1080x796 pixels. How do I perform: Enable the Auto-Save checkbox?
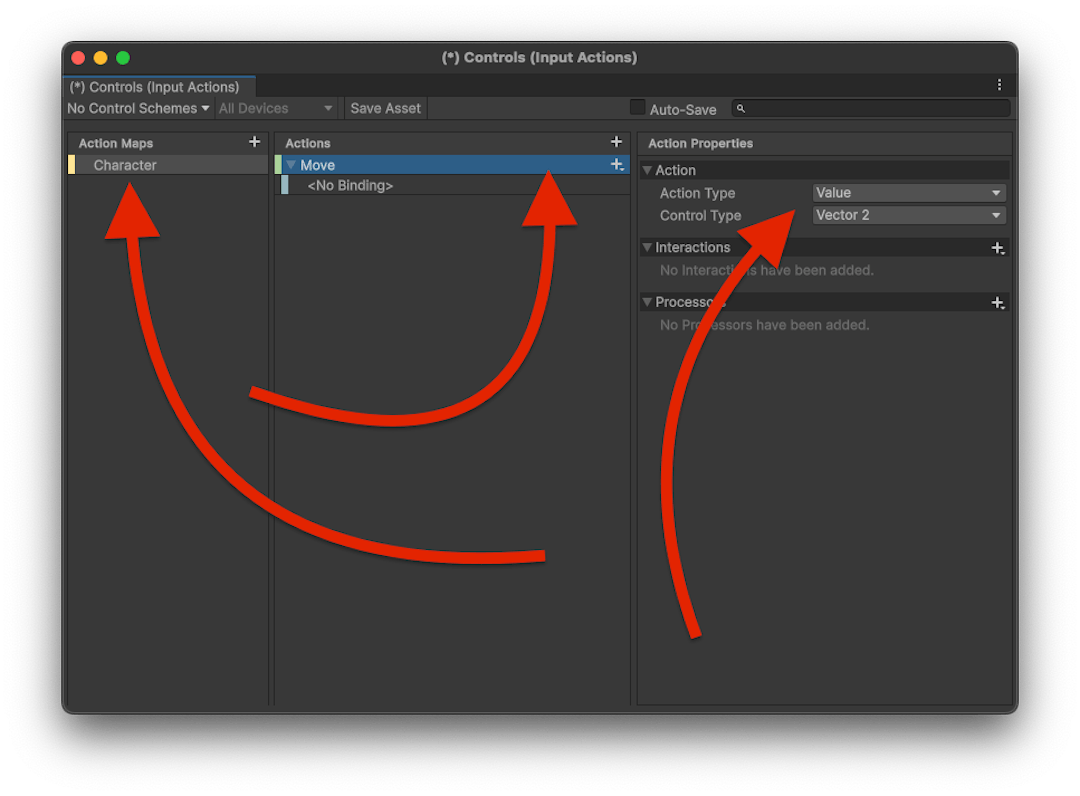637,108
